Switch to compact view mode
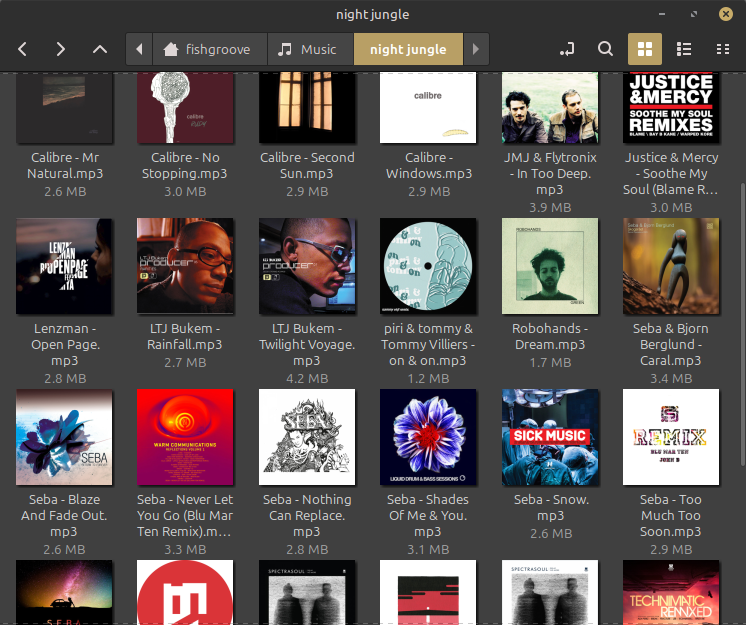 pyautogui.click(x=722, y=49)
